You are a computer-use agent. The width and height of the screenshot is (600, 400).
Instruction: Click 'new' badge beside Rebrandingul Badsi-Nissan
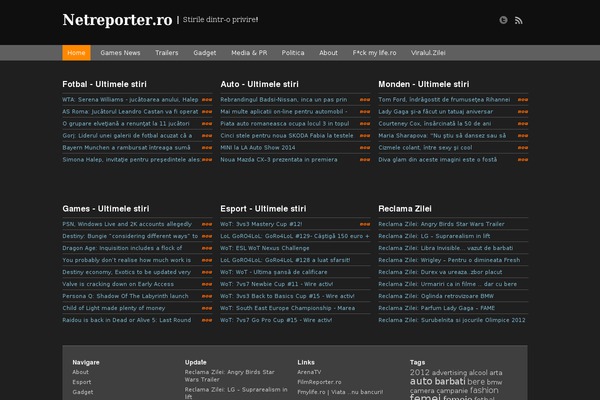pos(365,100)
